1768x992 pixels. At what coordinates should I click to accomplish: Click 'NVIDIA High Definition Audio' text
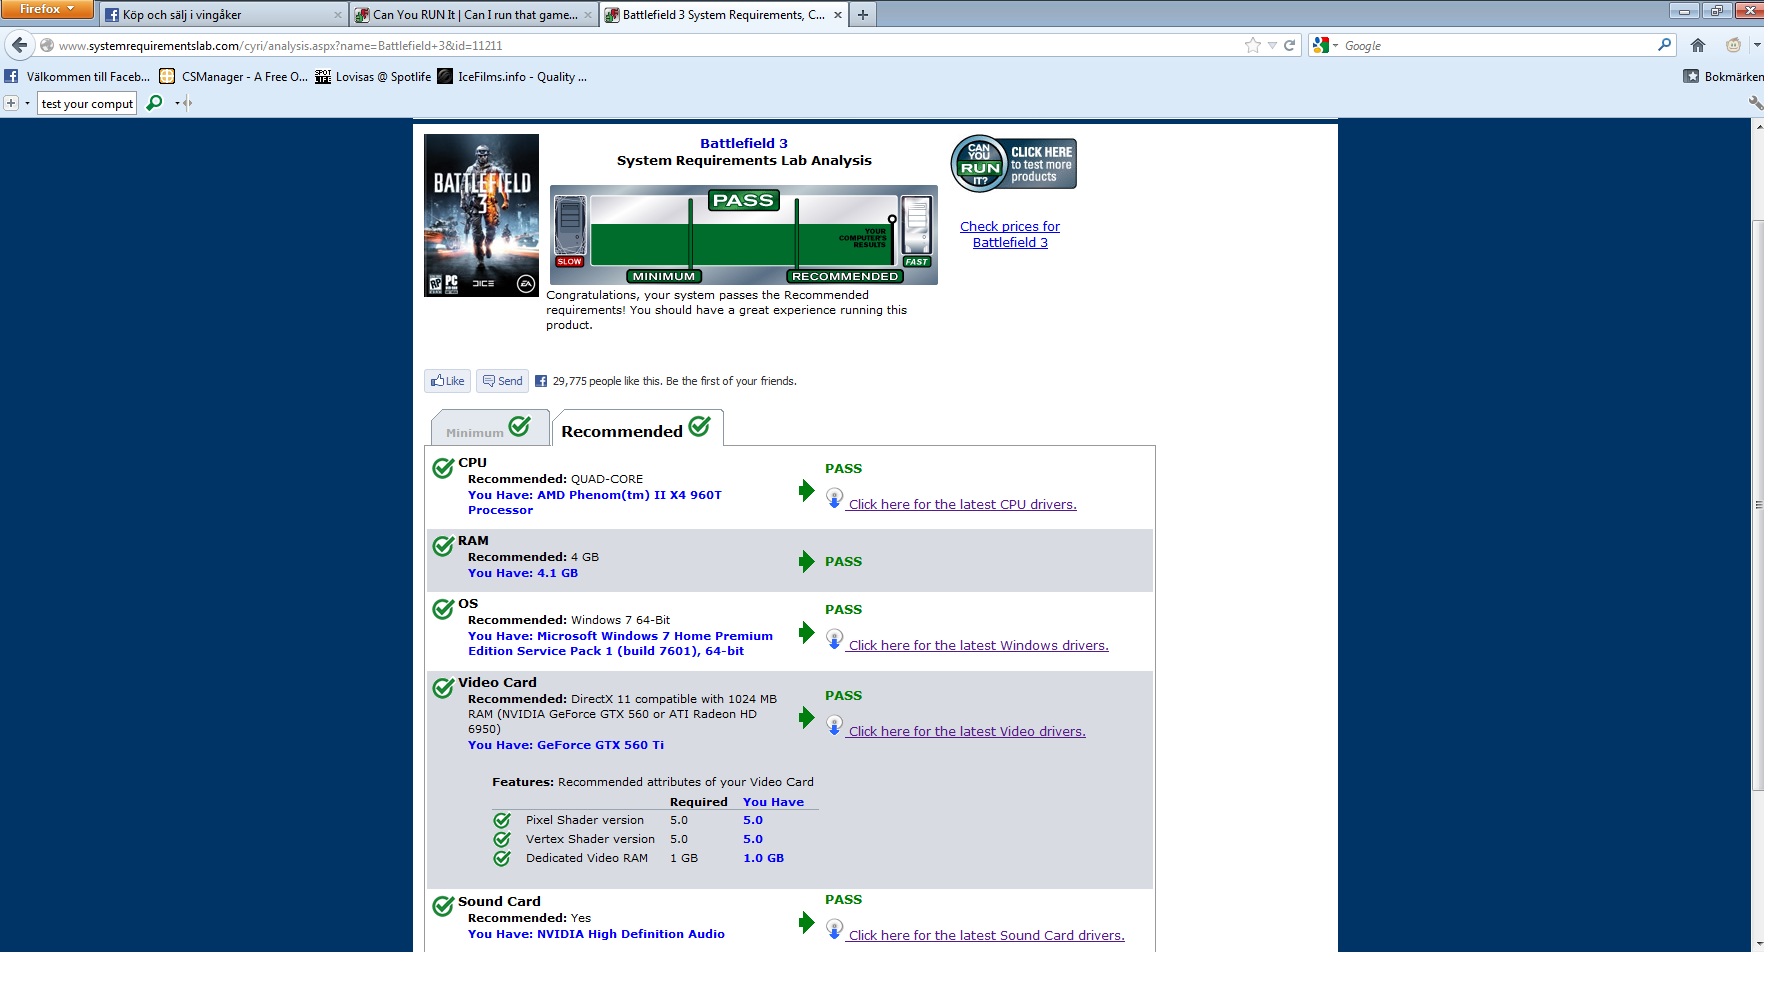631,934
